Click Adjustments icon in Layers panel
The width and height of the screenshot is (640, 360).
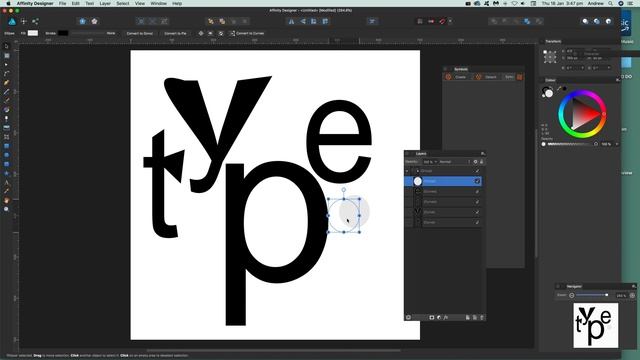(x=439, y=317)
